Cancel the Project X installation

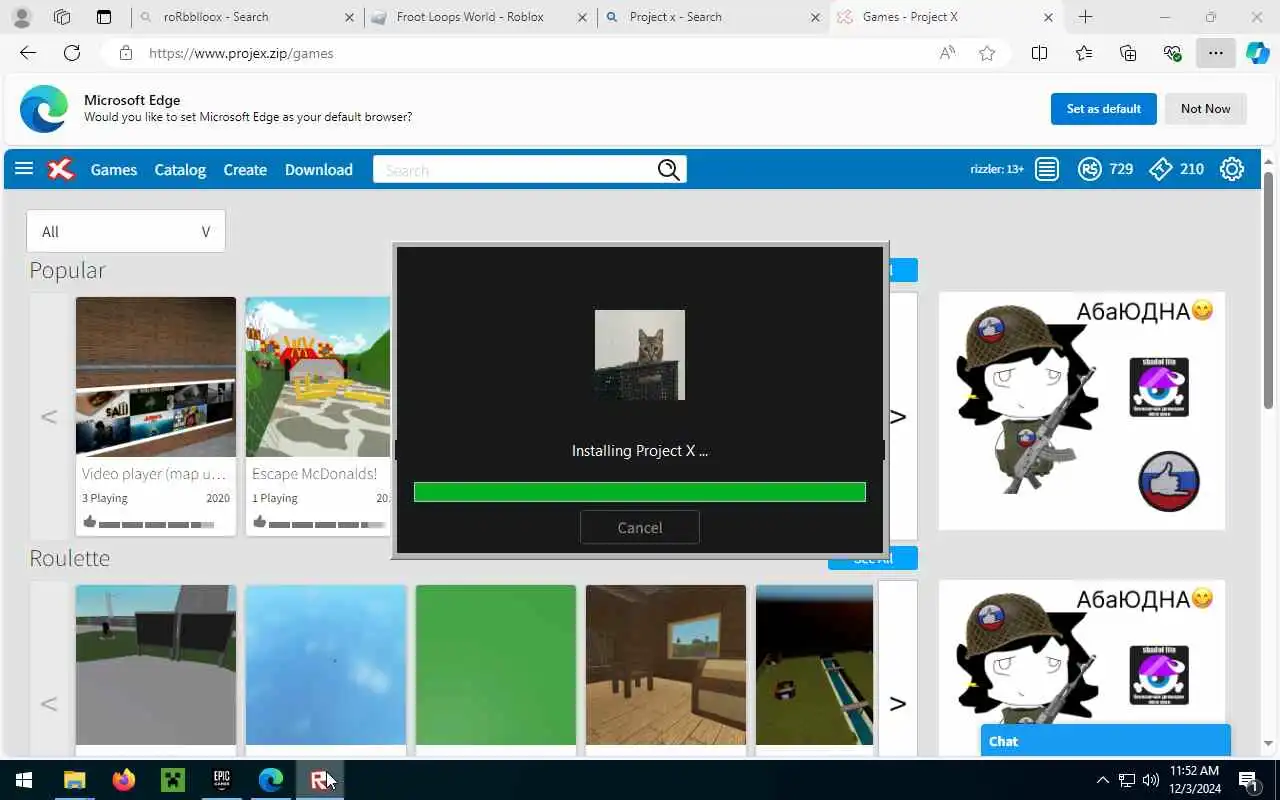pyautogui.click(x=640, y=527)
